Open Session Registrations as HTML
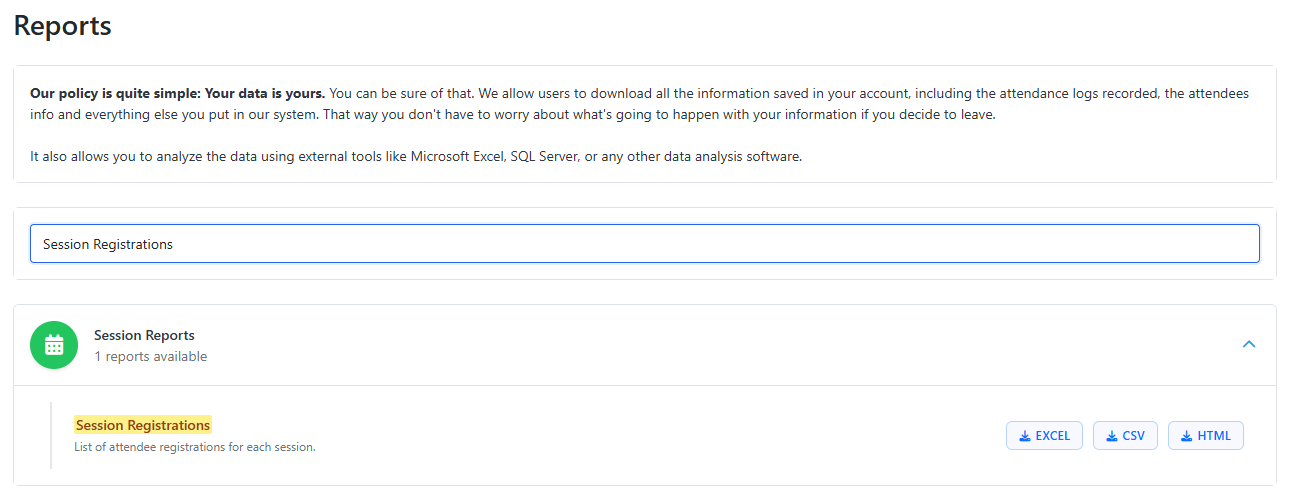 [1205, 436]
